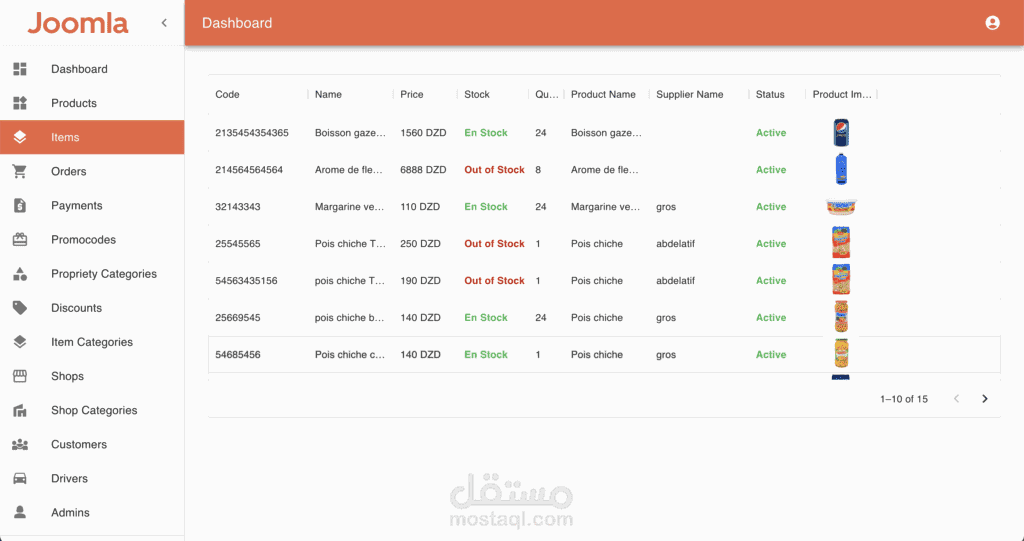Sort by the Stock column header
1024x541 pixels.
click(477, 94)
